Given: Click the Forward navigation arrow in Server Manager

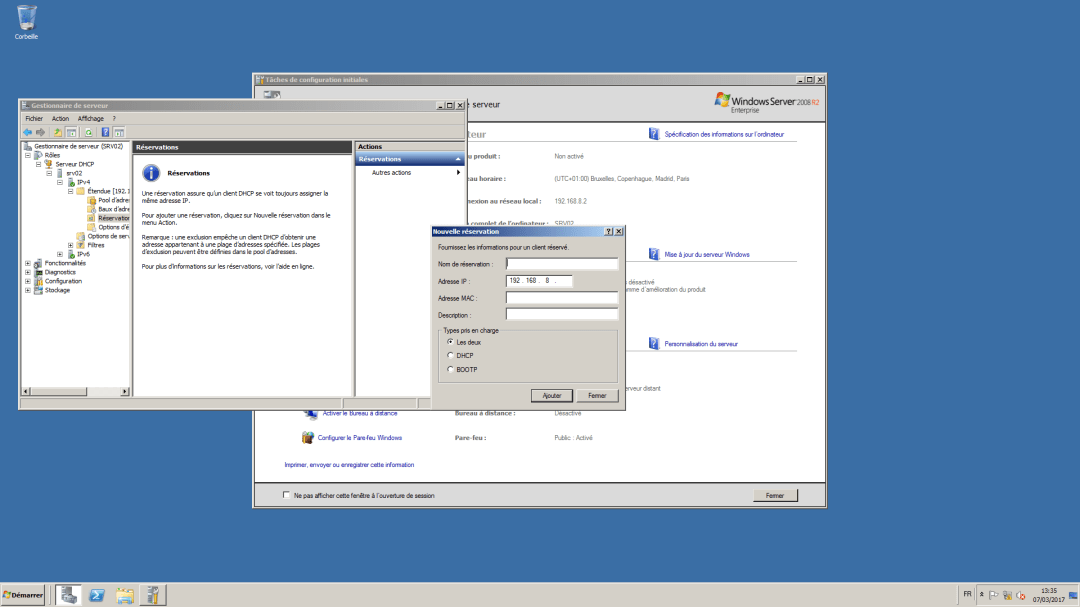Looking at the screenshot, I should [39, 132].
